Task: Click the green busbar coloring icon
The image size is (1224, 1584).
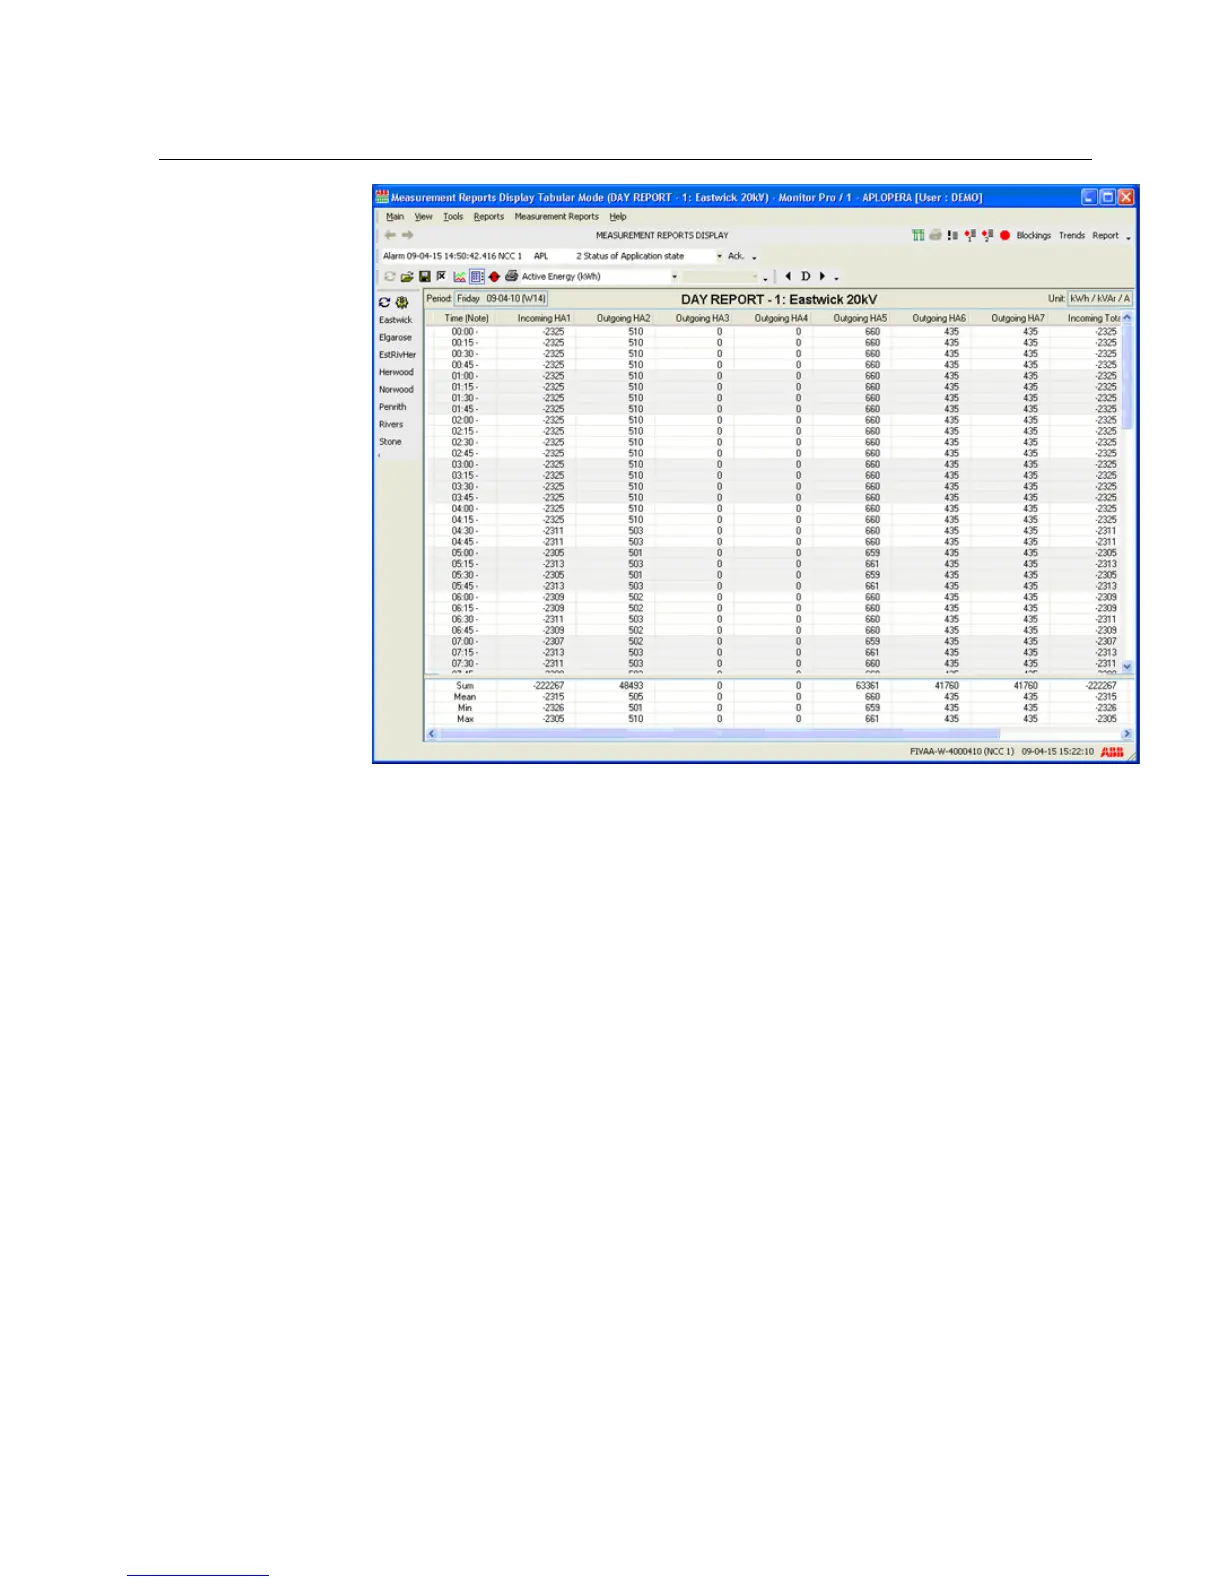Action: (x=918, y=235)
